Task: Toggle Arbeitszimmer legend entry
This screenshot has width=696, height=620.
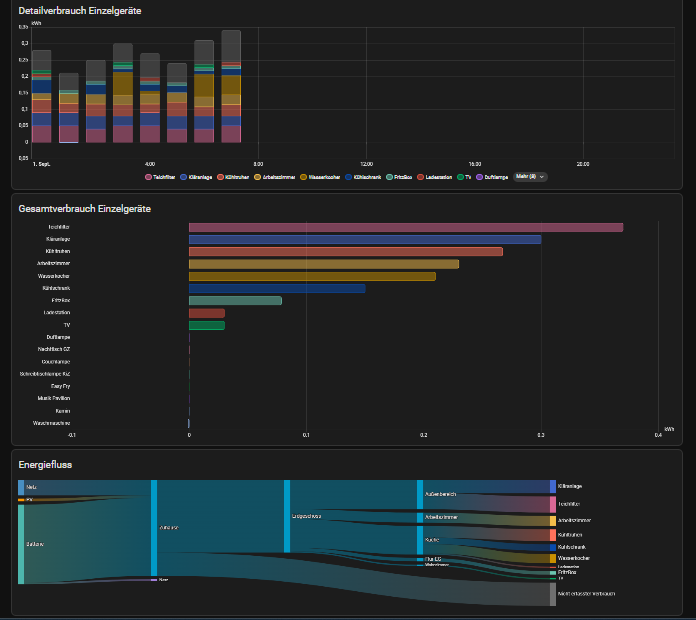Action: (273, 176)
